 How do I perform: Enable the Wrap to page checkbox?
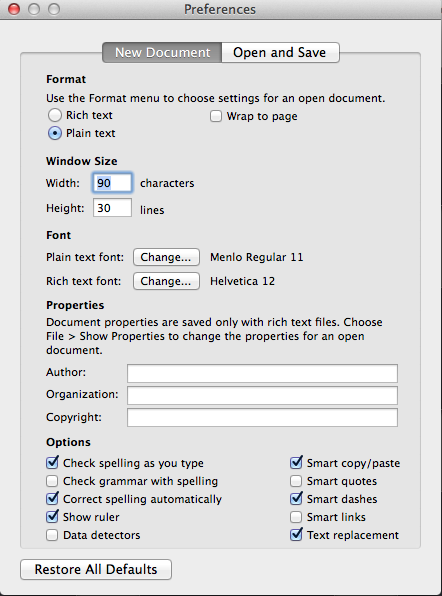pos(216,116)
